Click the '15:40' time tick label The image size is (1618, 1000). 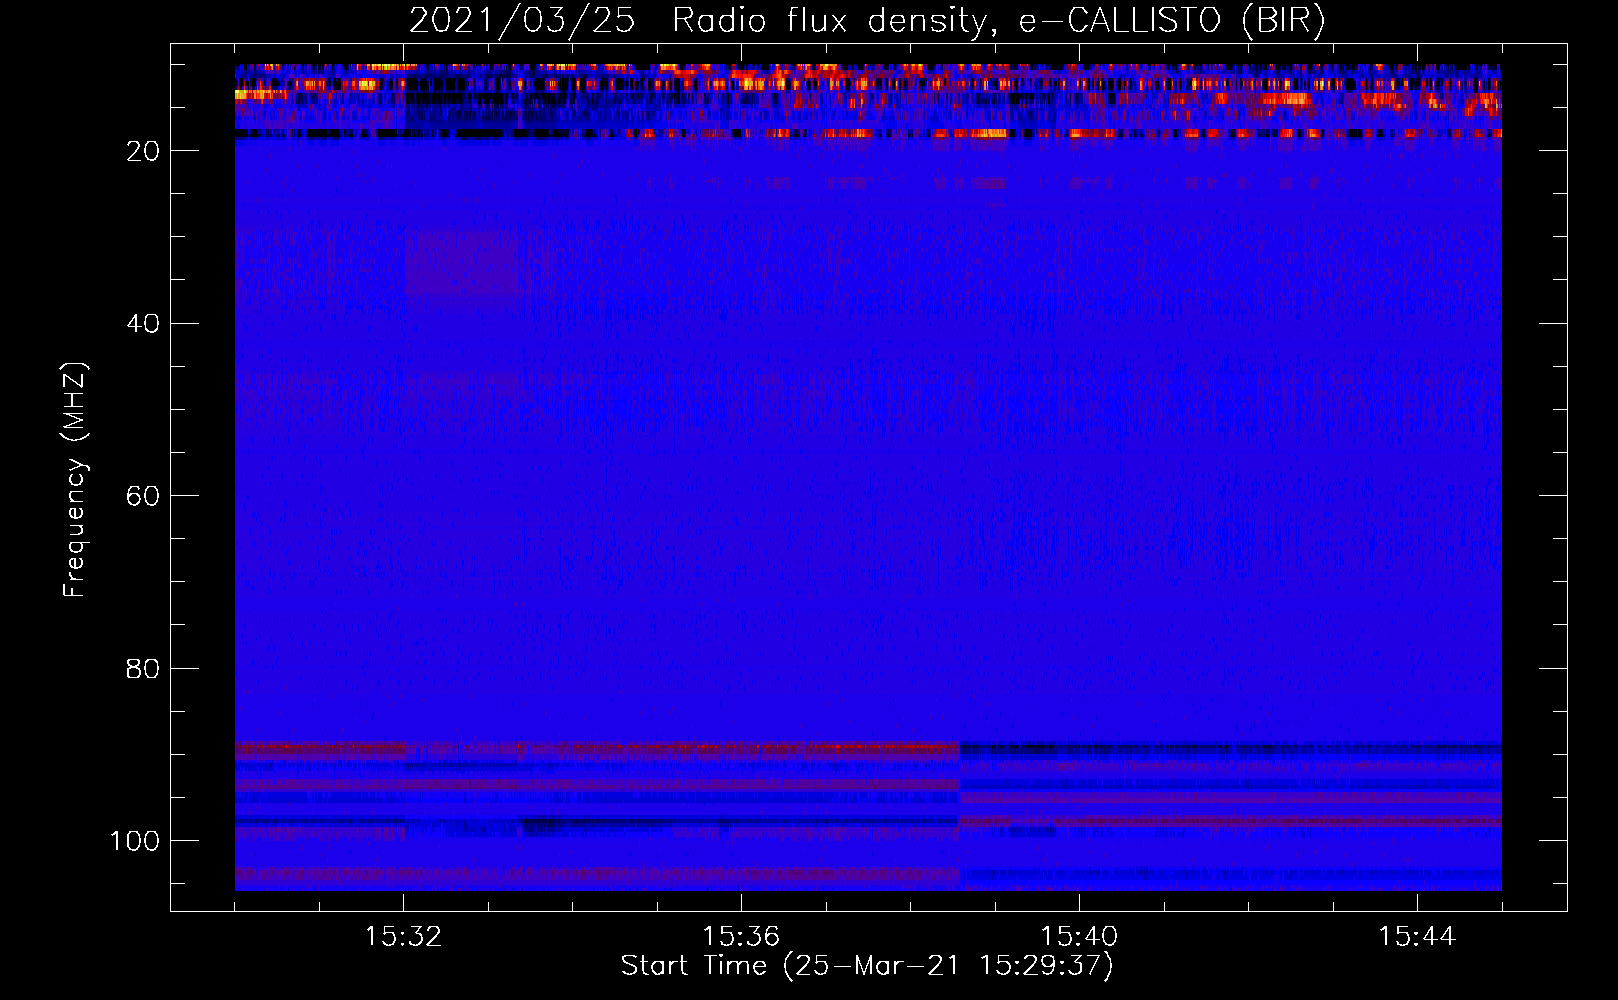click(1079, 937)
